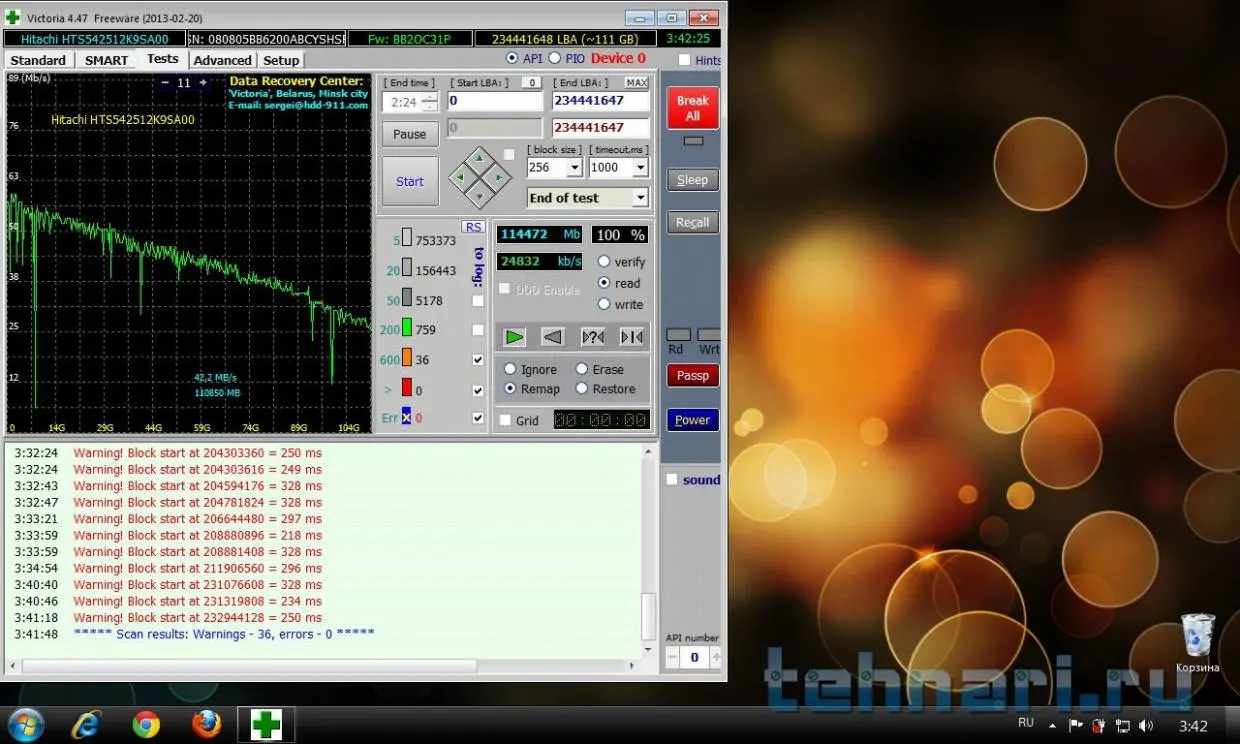
Task: Click the End time spinner arrows
Action: [429, 102]
